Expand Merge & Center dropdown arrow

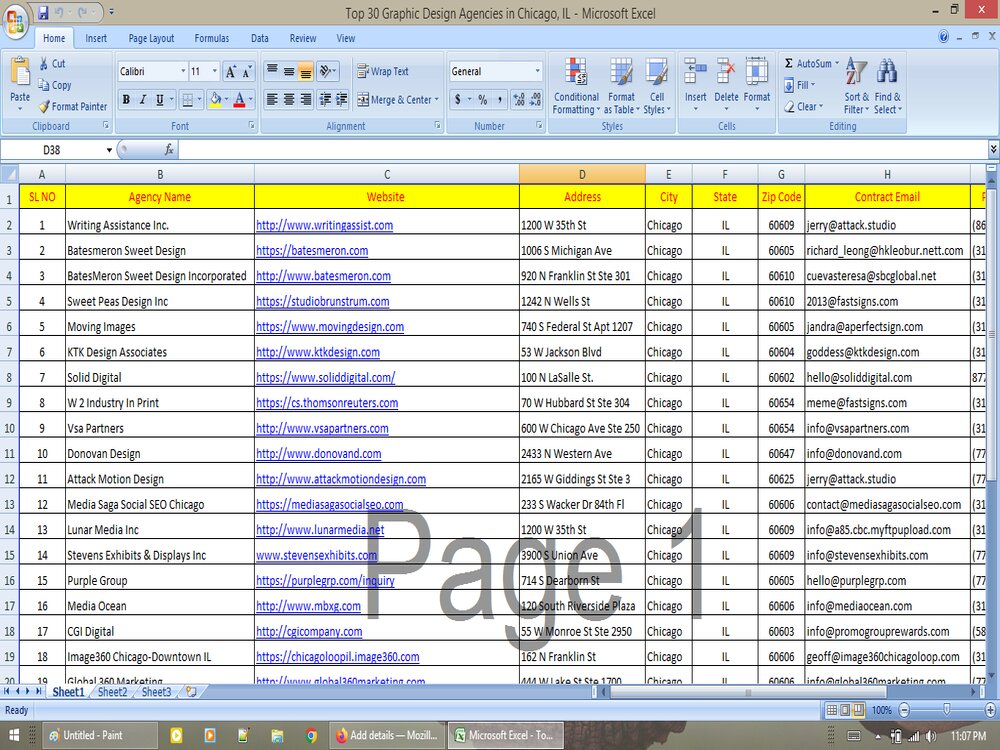coord(437,99)
